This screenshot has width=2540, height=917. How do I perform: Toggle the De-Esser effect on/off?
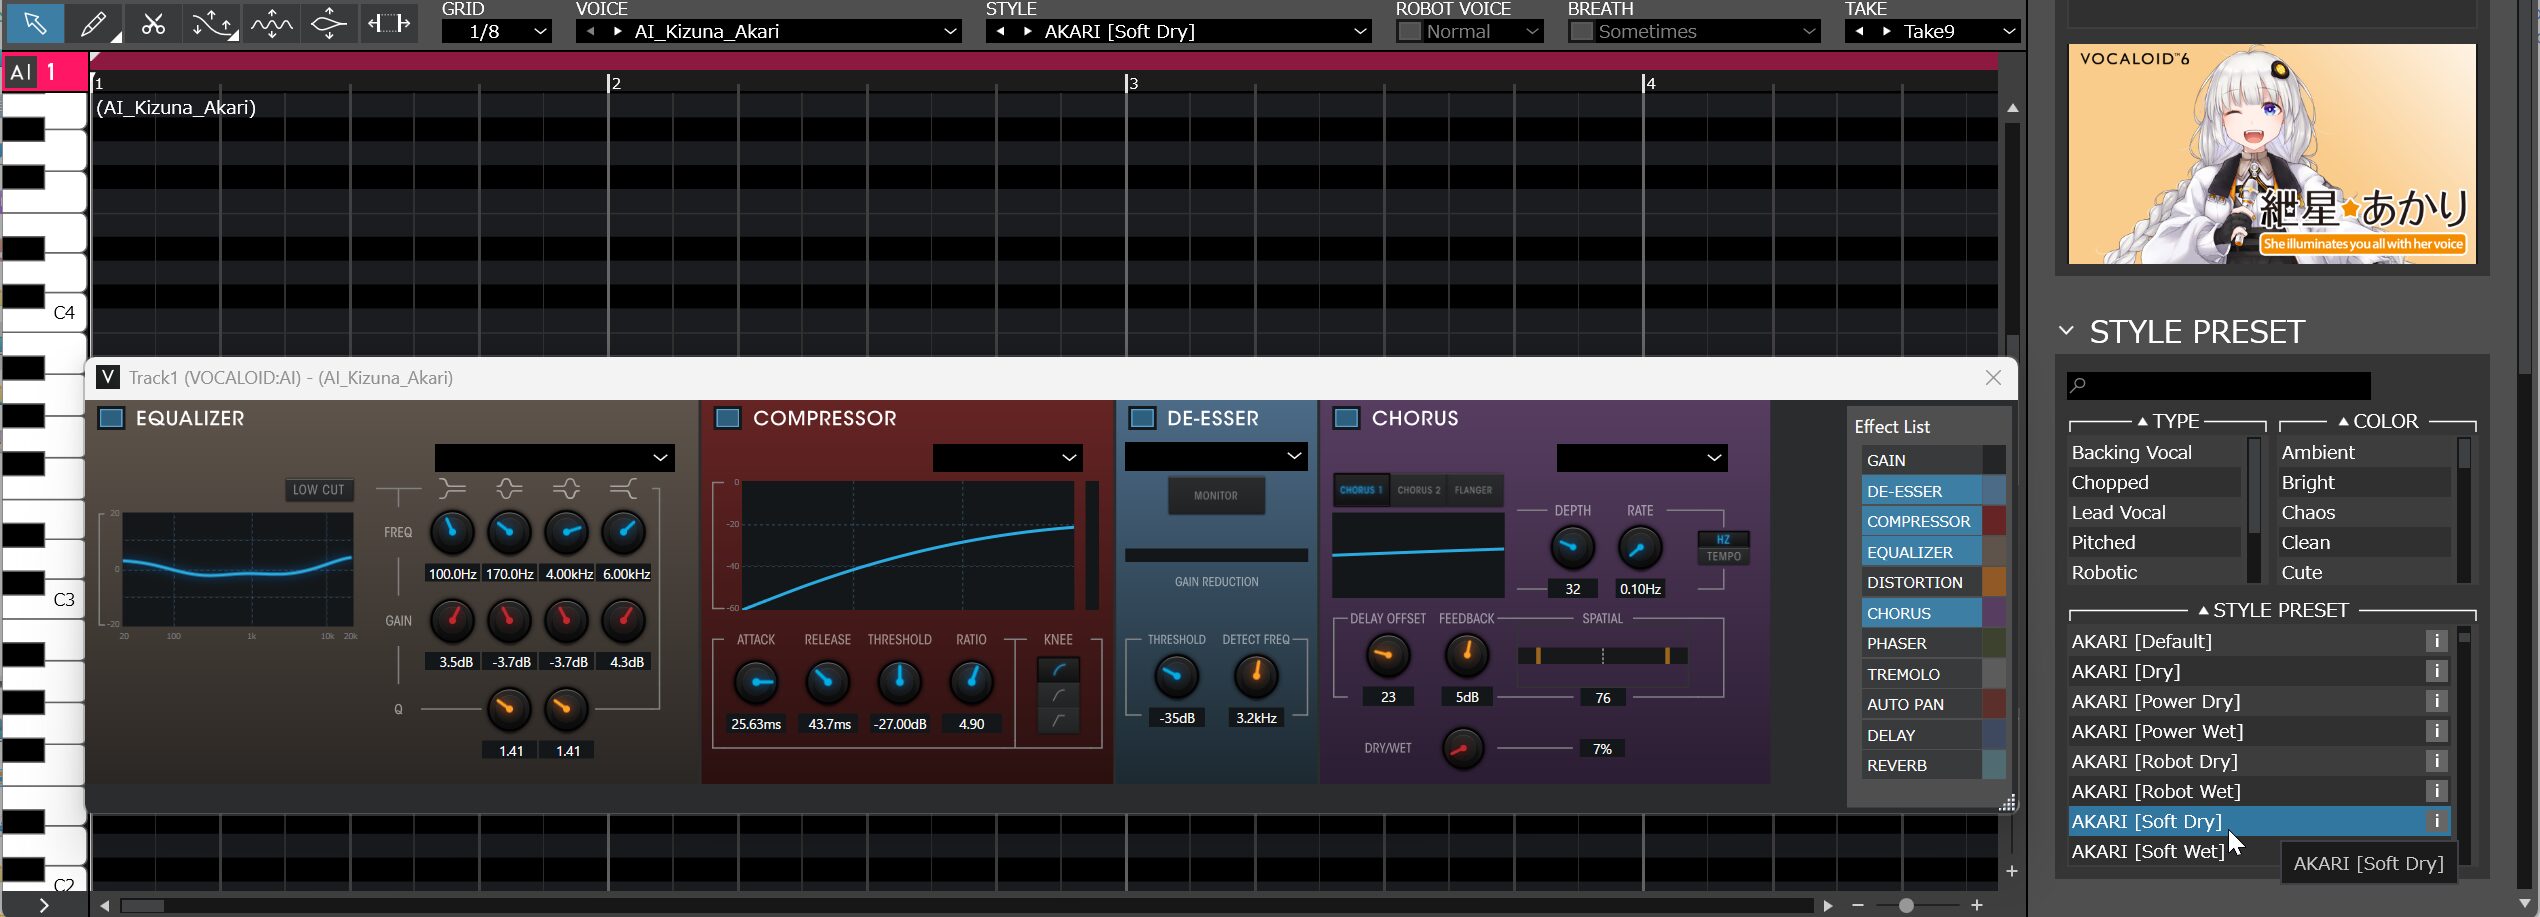pyautogui.click(x=1142, y=418)
